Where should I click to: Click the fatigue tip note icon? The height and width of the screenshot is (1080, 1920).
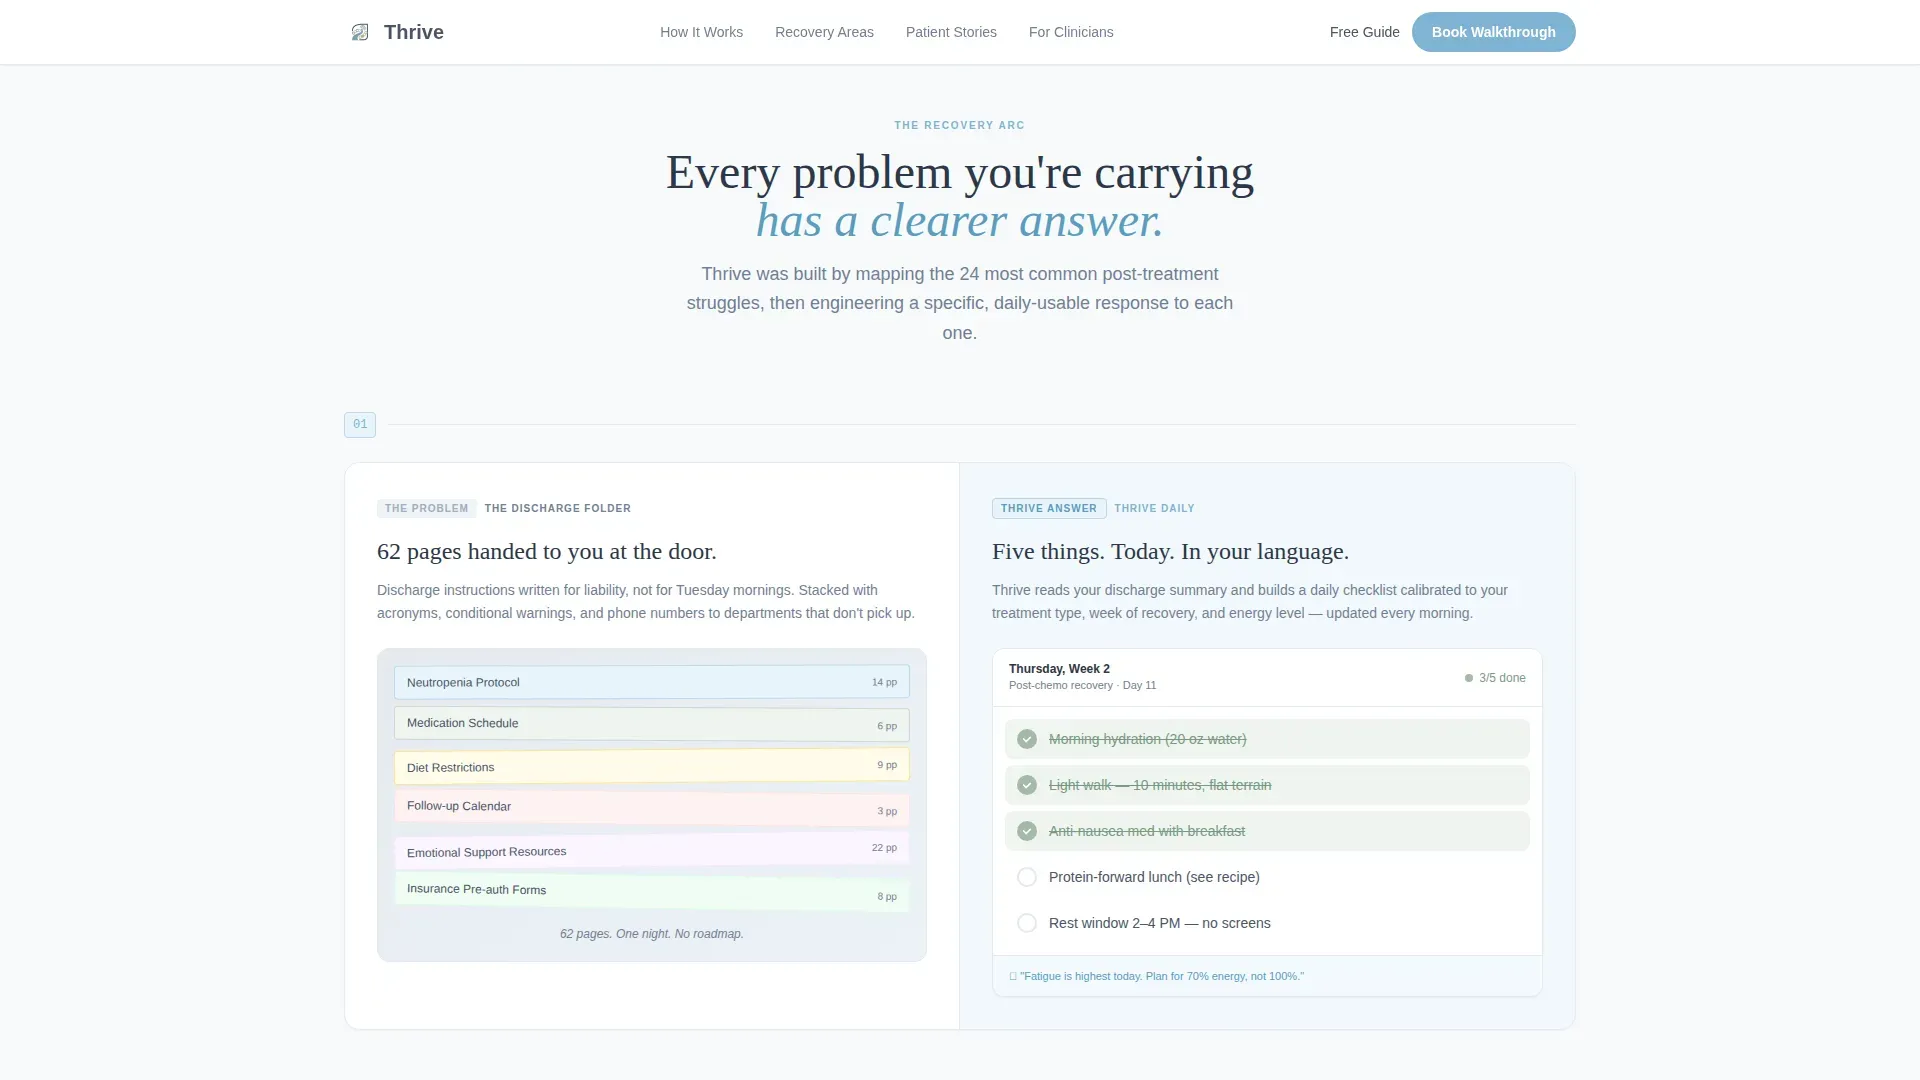(x=1013, y=976)
